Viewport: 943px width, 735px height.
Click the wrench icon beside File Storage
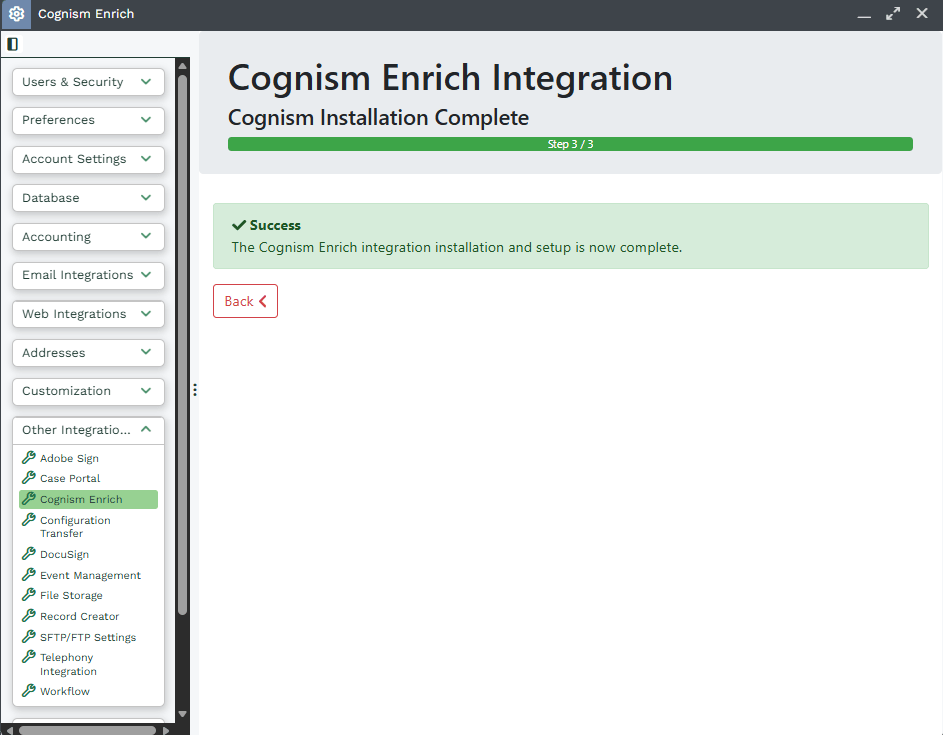(29, 595)
